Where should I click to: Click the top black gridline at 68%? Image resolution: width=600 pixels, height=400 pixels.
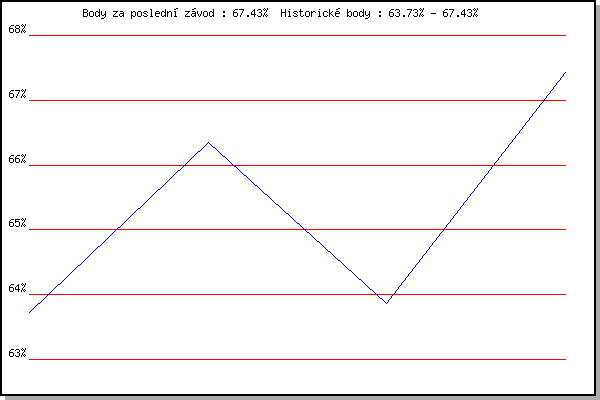pos(300,35)
